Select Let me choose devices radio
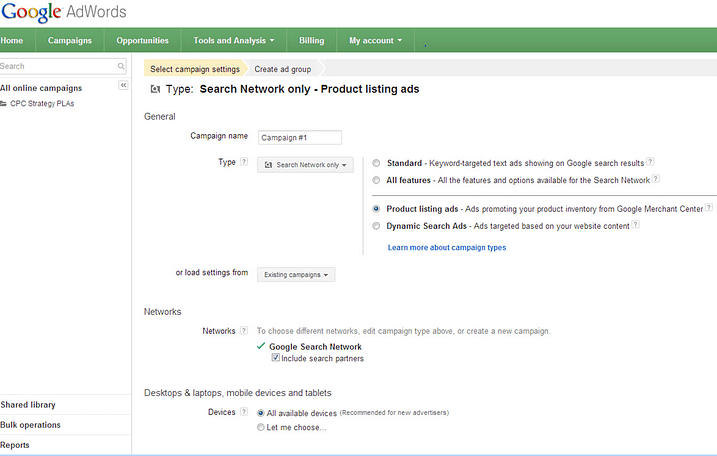Image resolution: width=717 pixels, height=456 pixels. [x=261, y=427]
